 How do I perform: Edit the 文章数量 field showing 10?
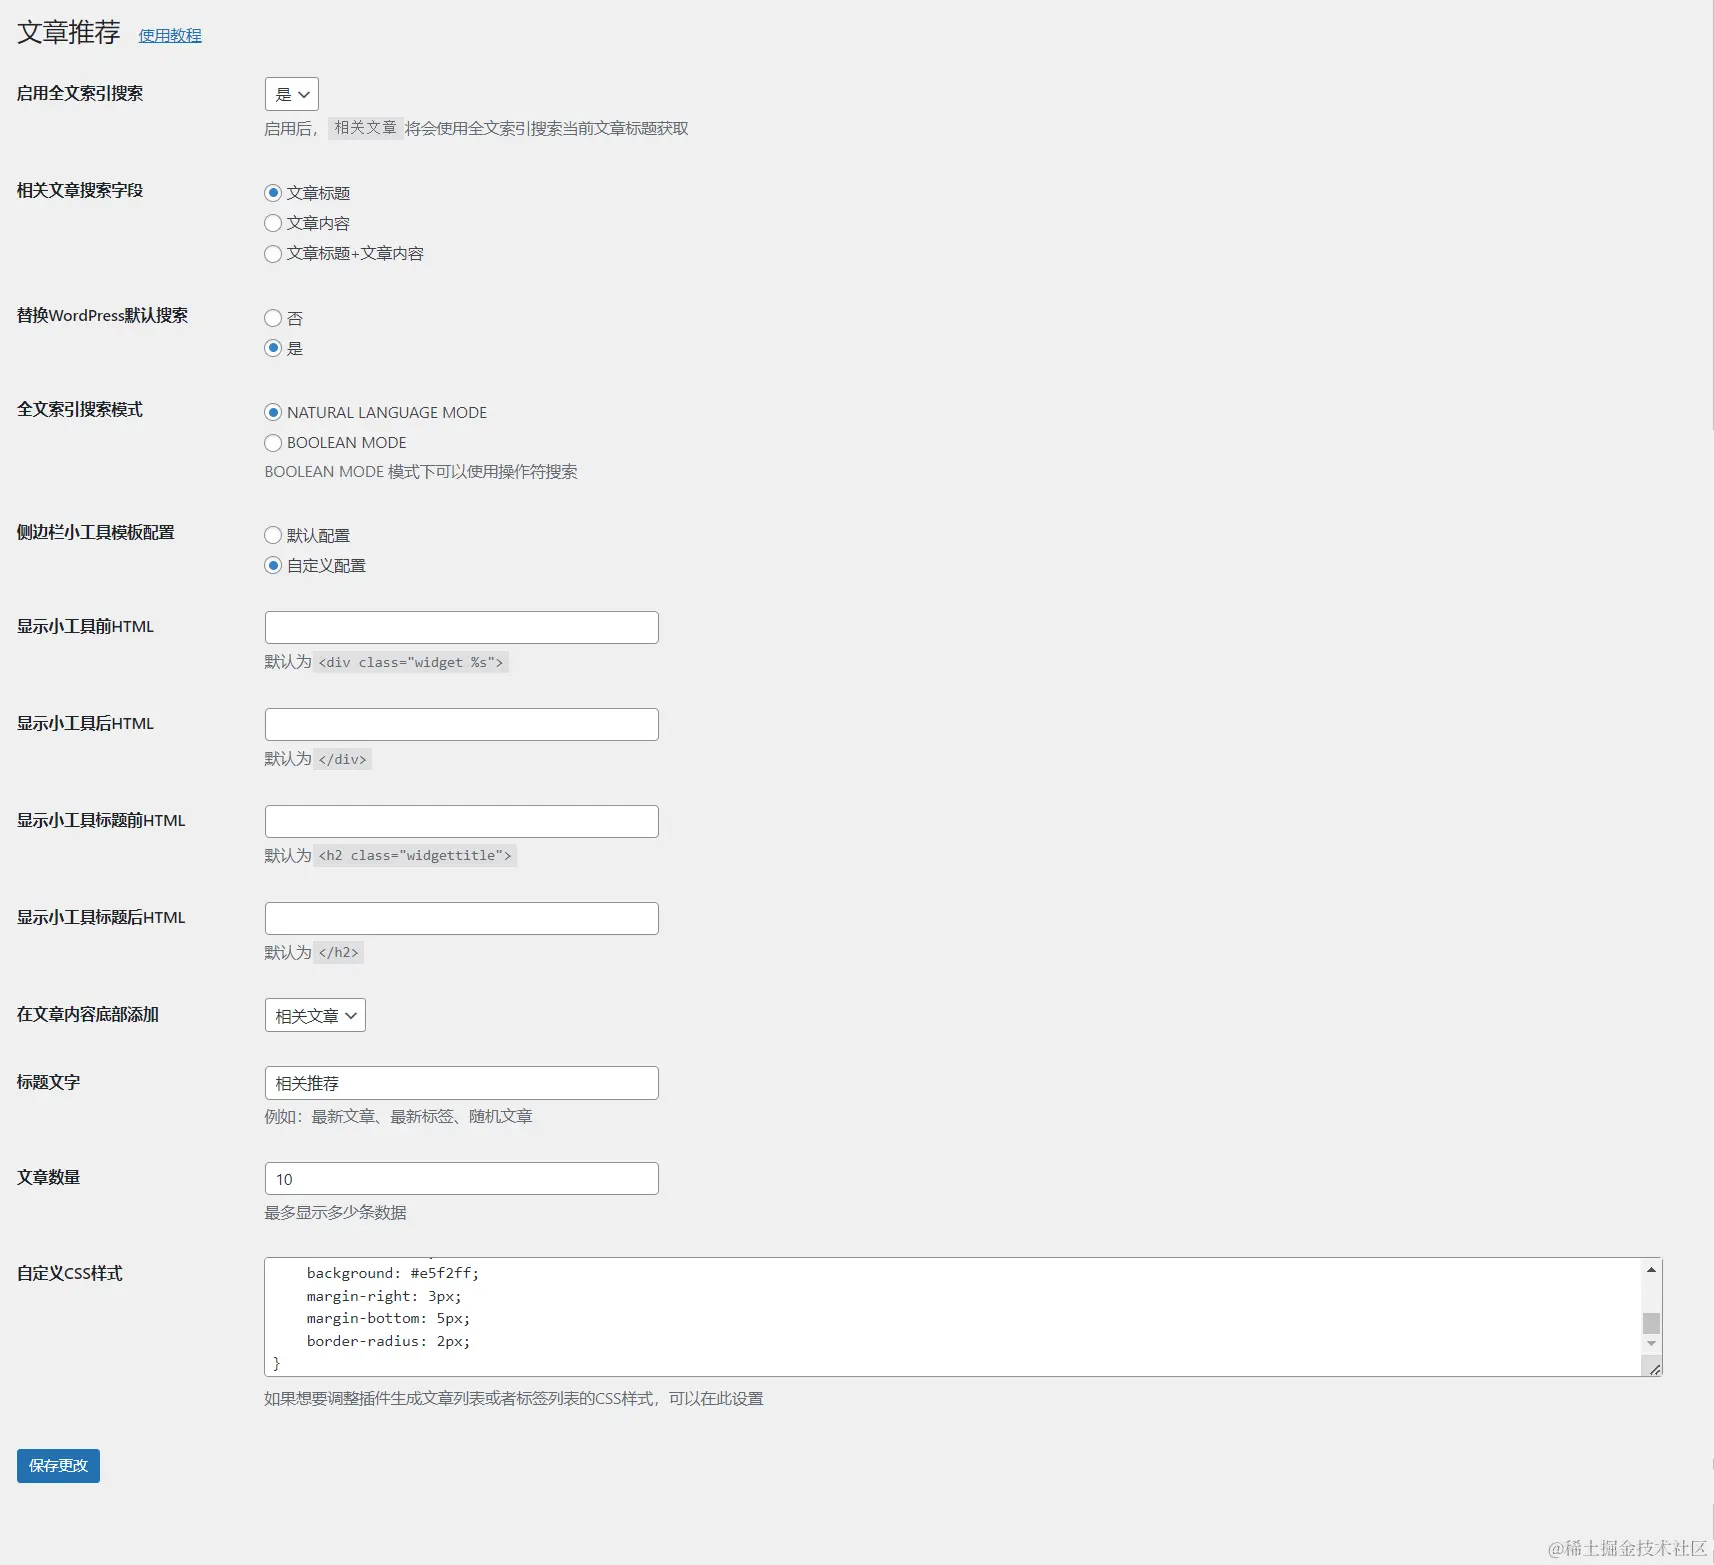462,1178
